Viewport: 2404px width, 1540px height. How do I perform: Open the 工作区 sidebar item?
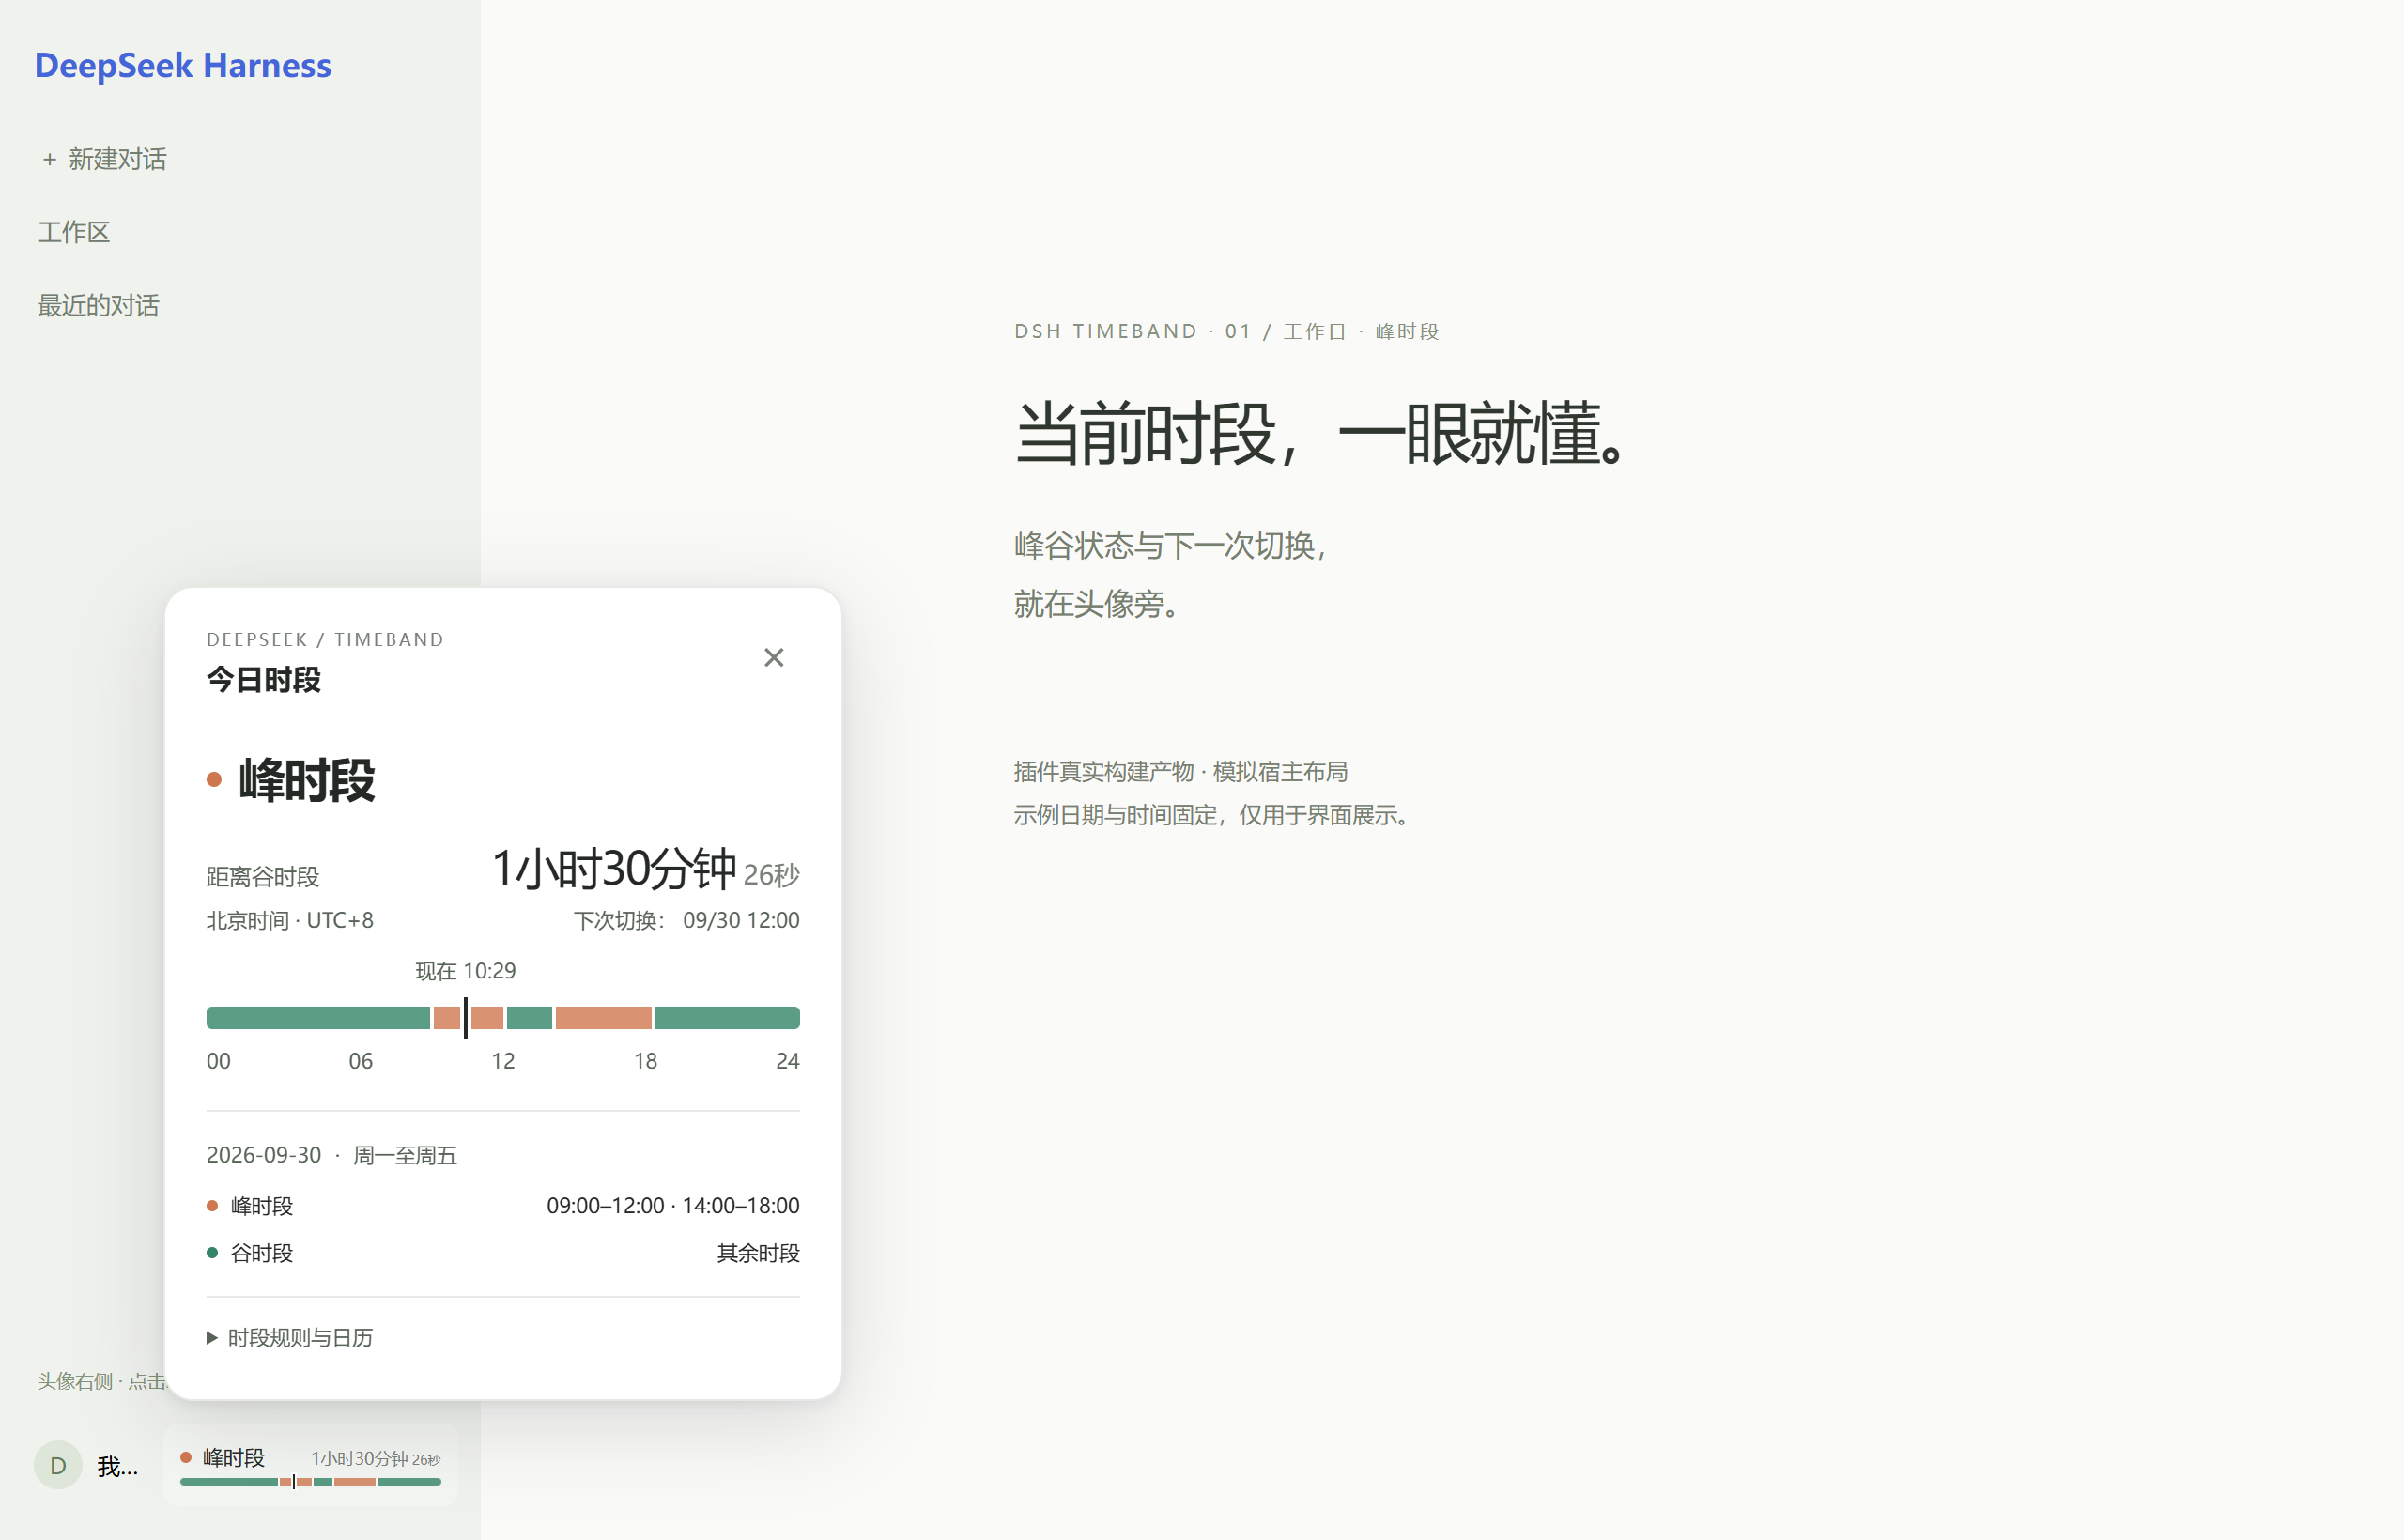74,232
